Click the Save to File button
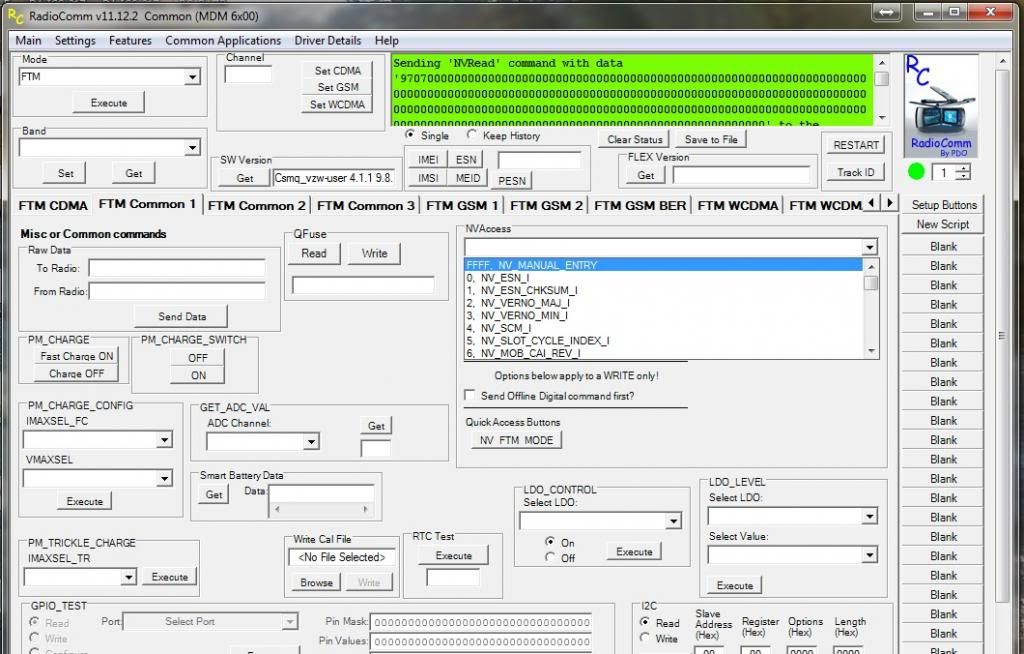This screenshot has height=654, width=1024. coord(711,139)
